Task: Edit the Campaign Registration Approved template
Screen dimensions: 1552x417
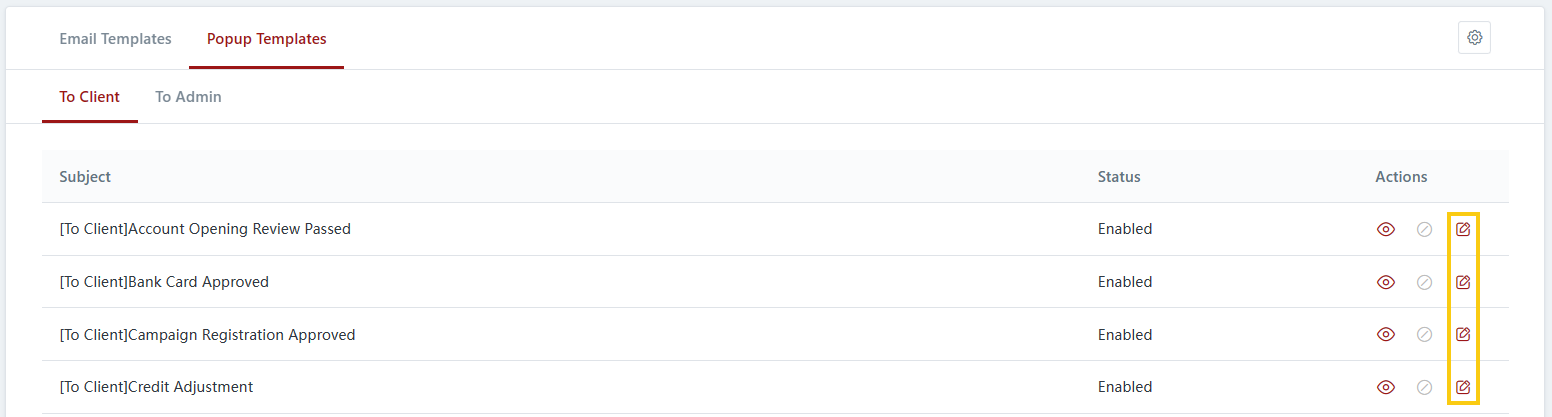Action: pyautogui.click(x=1463, y=334)
